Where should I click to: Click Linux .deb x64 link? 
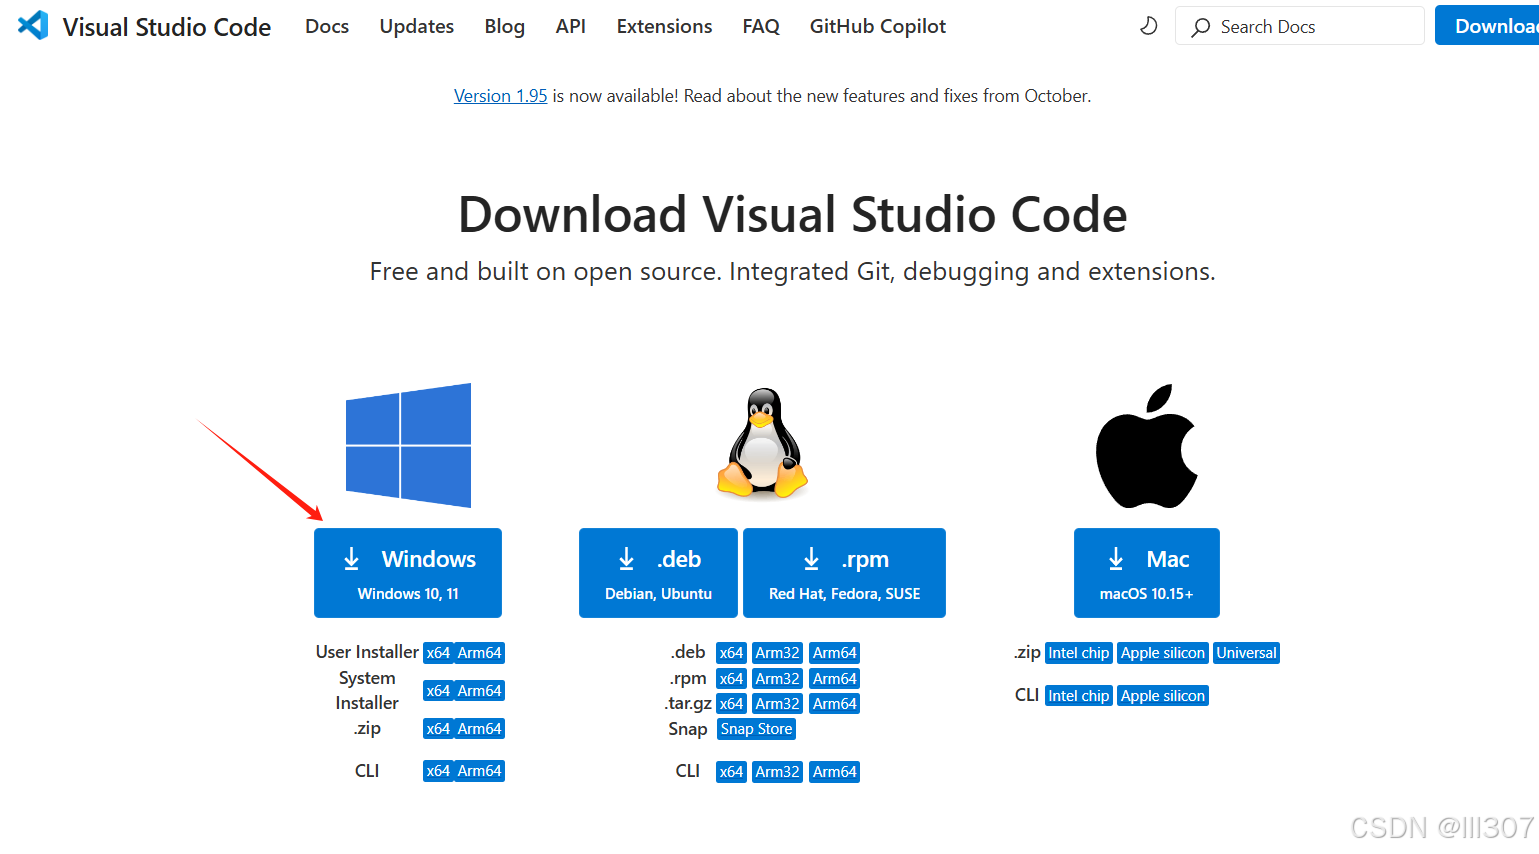tap(732, 653)
